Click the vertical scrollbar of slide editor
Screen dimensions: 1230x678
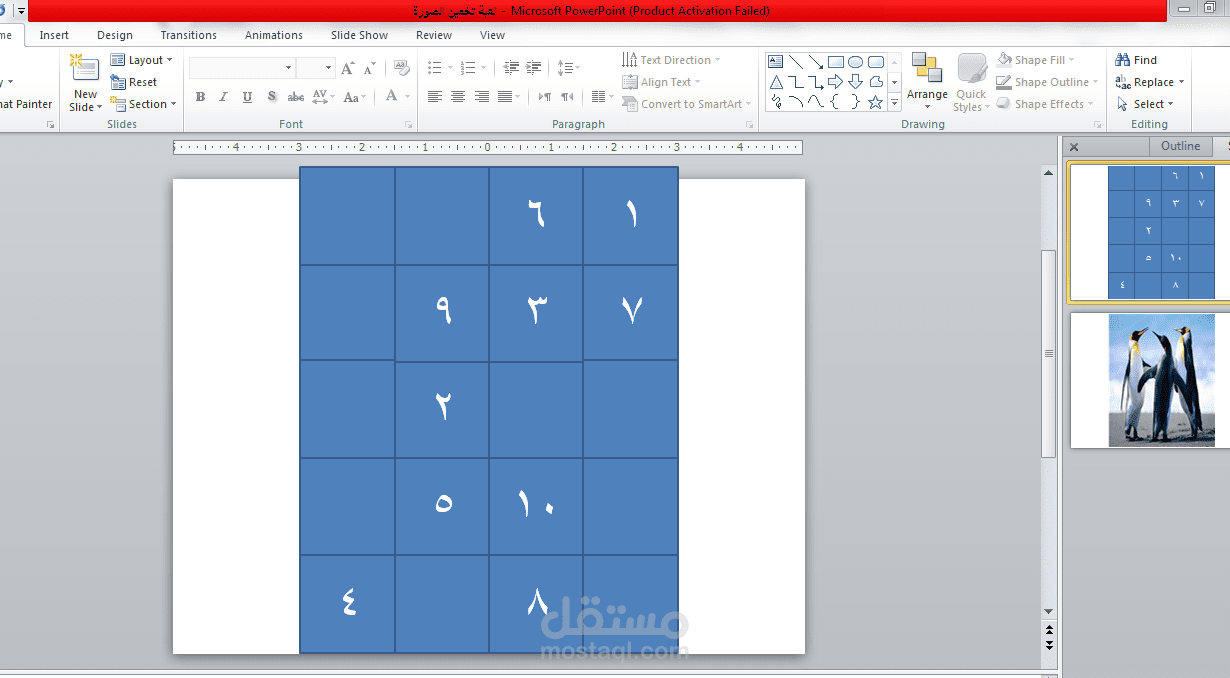coord(1049,353)
